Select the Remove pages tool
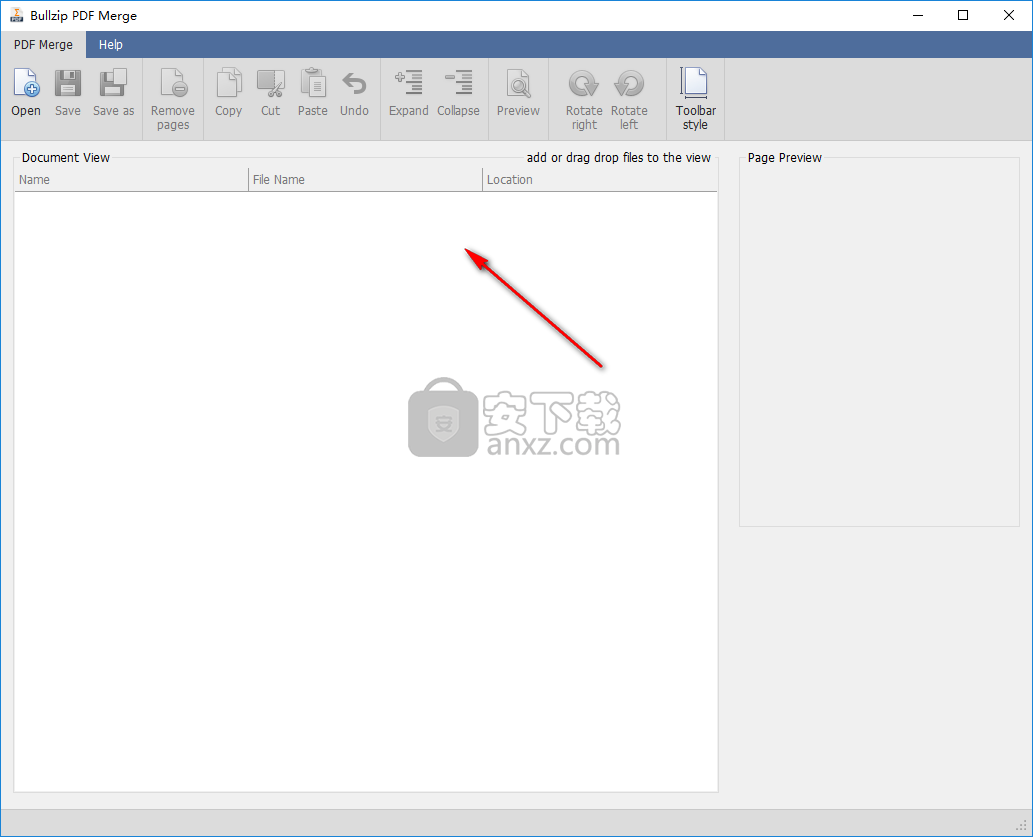 pyautogui.click(x=173, y=99)
